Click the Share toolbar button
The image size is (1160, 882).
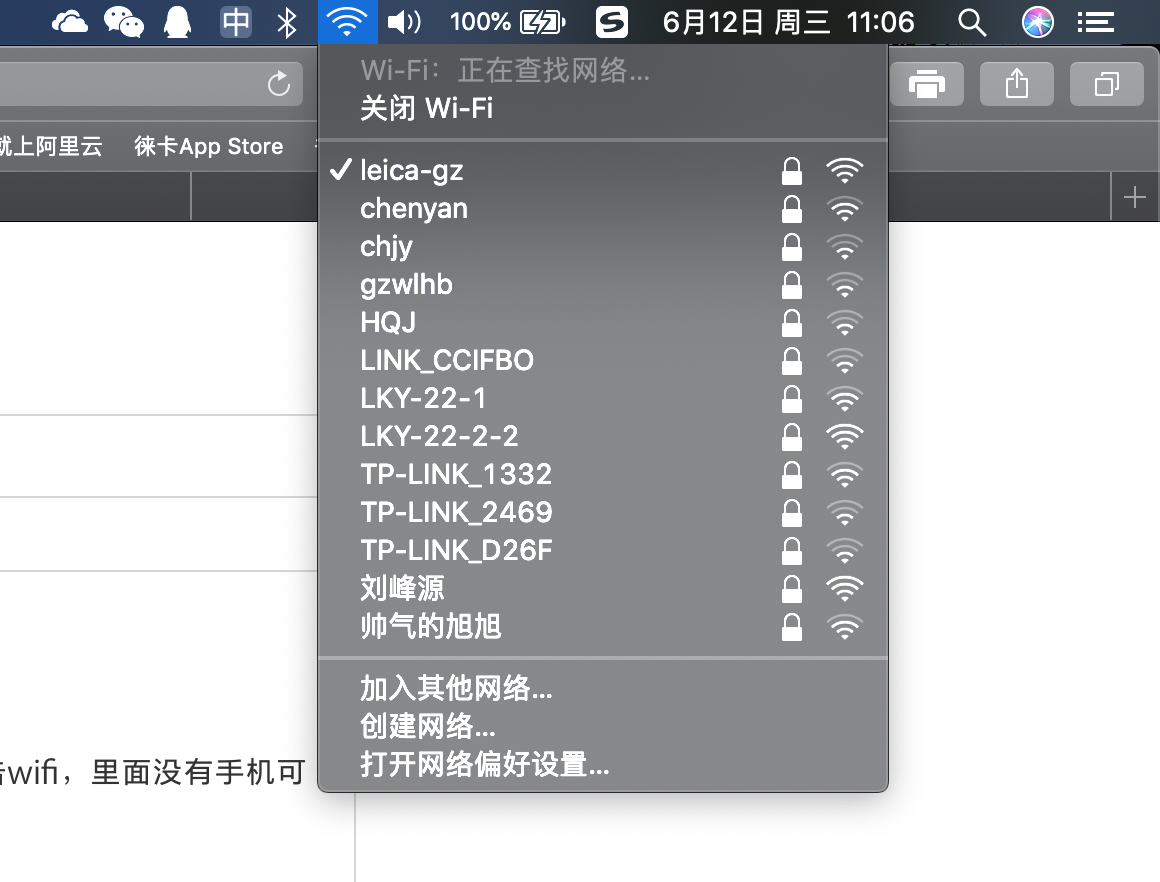(1016, 84)
